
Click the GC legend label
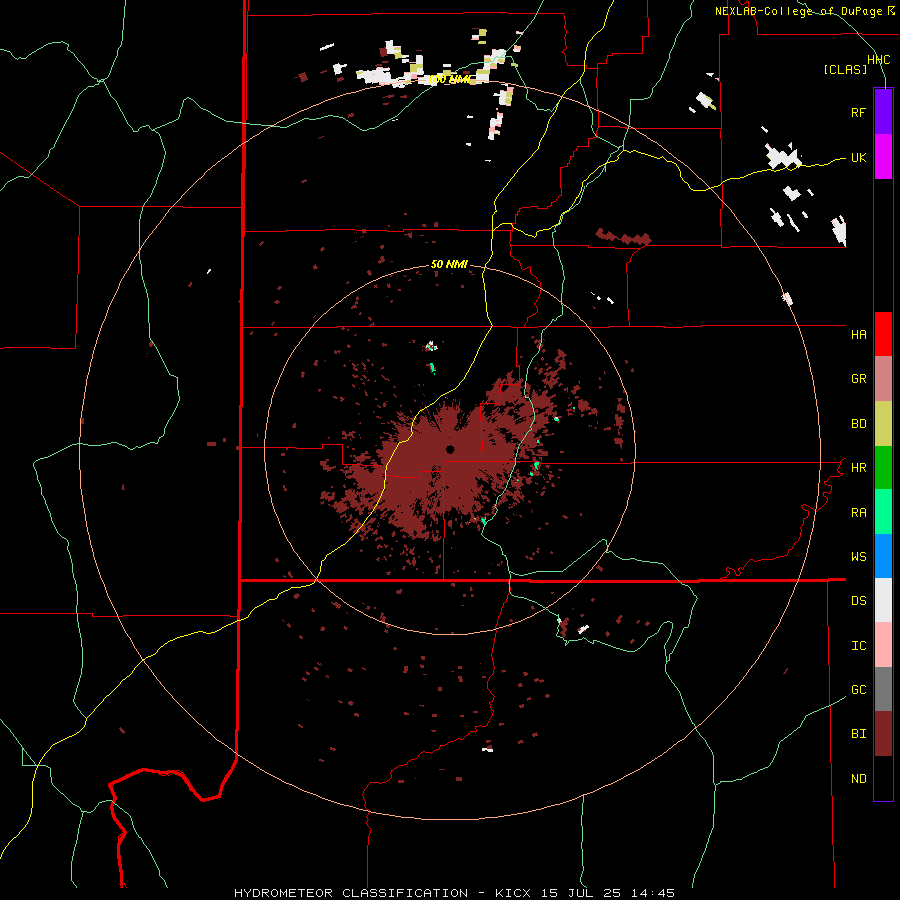point(858,690)
